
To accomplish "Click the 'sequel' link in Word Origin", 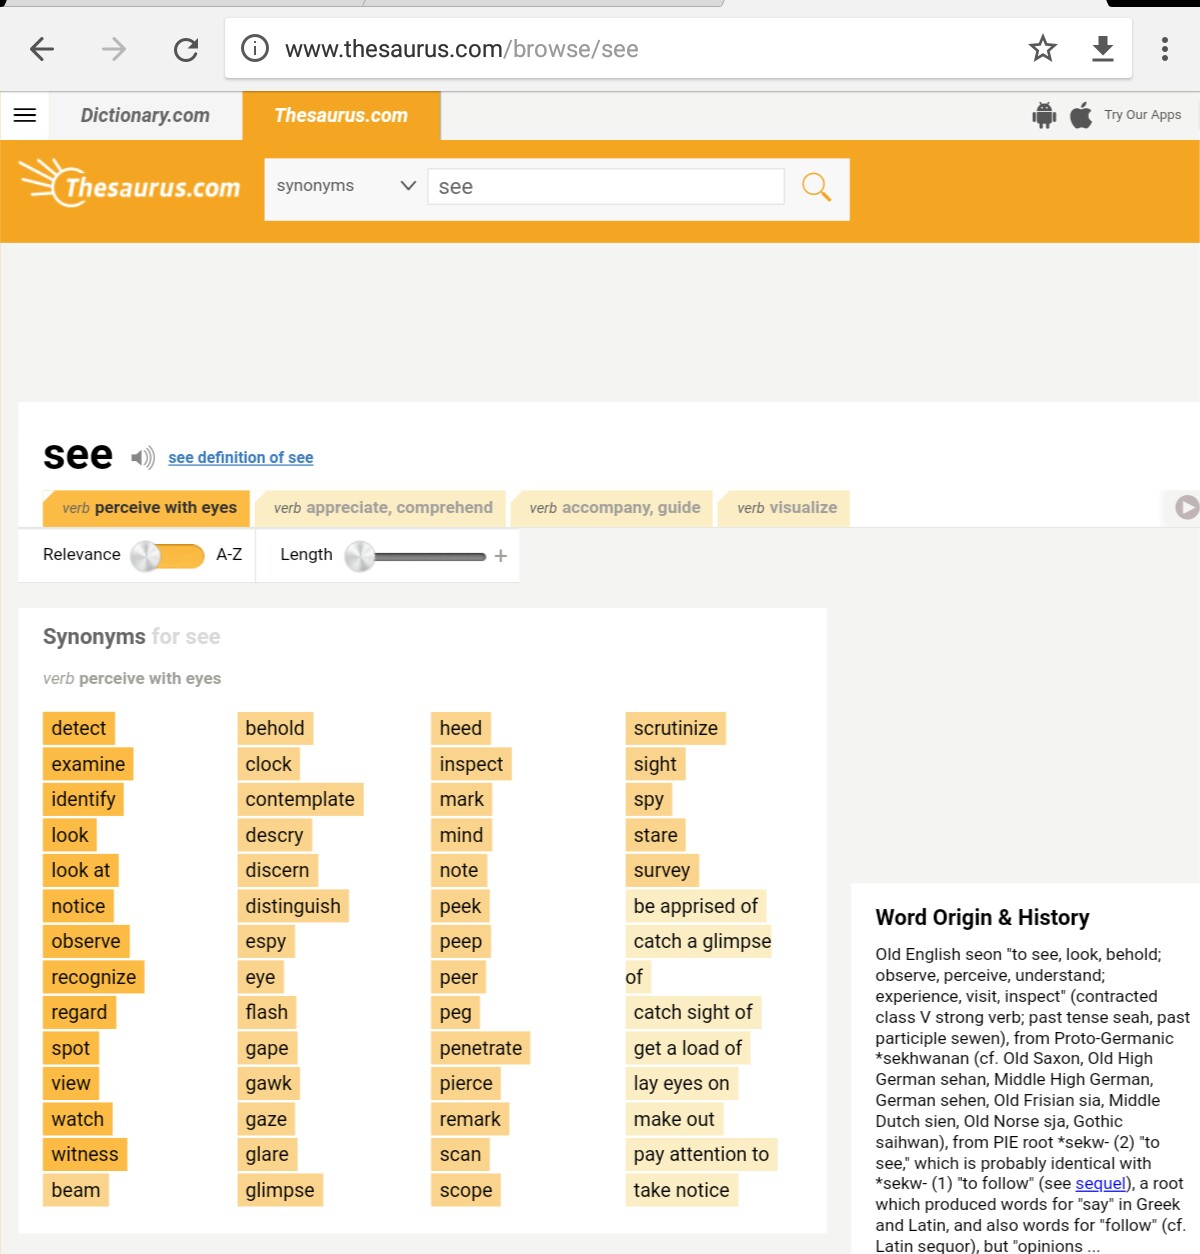I will (1101, 1183).
